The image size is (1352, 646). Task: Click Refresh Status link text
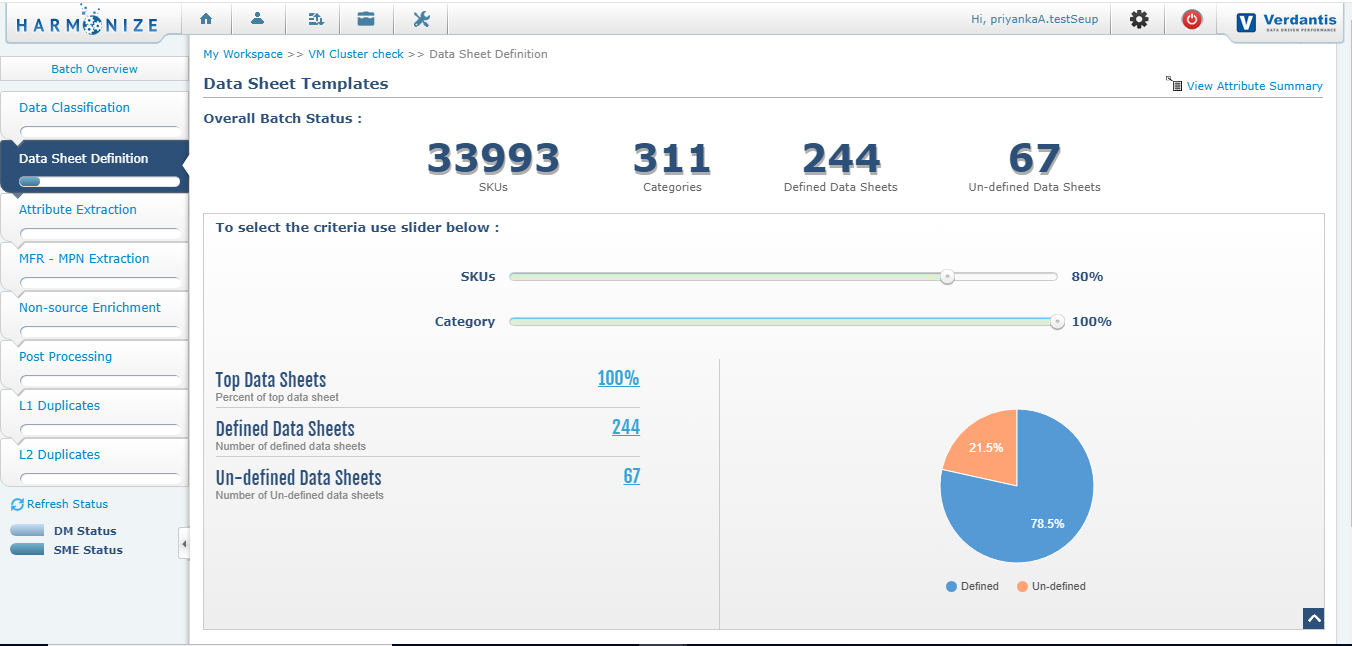(x=67, y=504)
